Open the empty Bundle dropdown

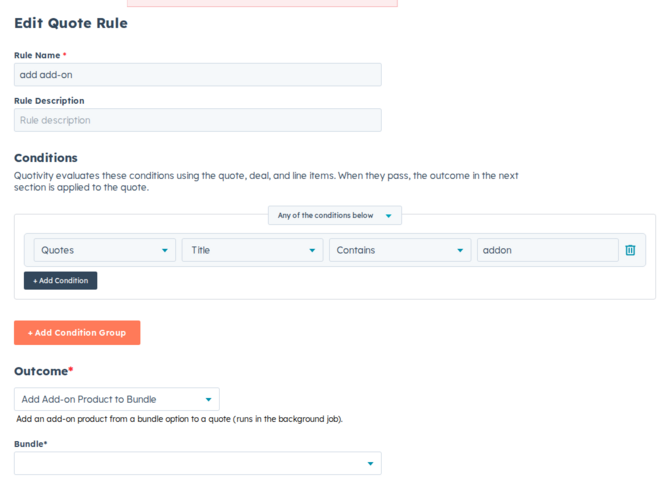[x=197, y=463]
